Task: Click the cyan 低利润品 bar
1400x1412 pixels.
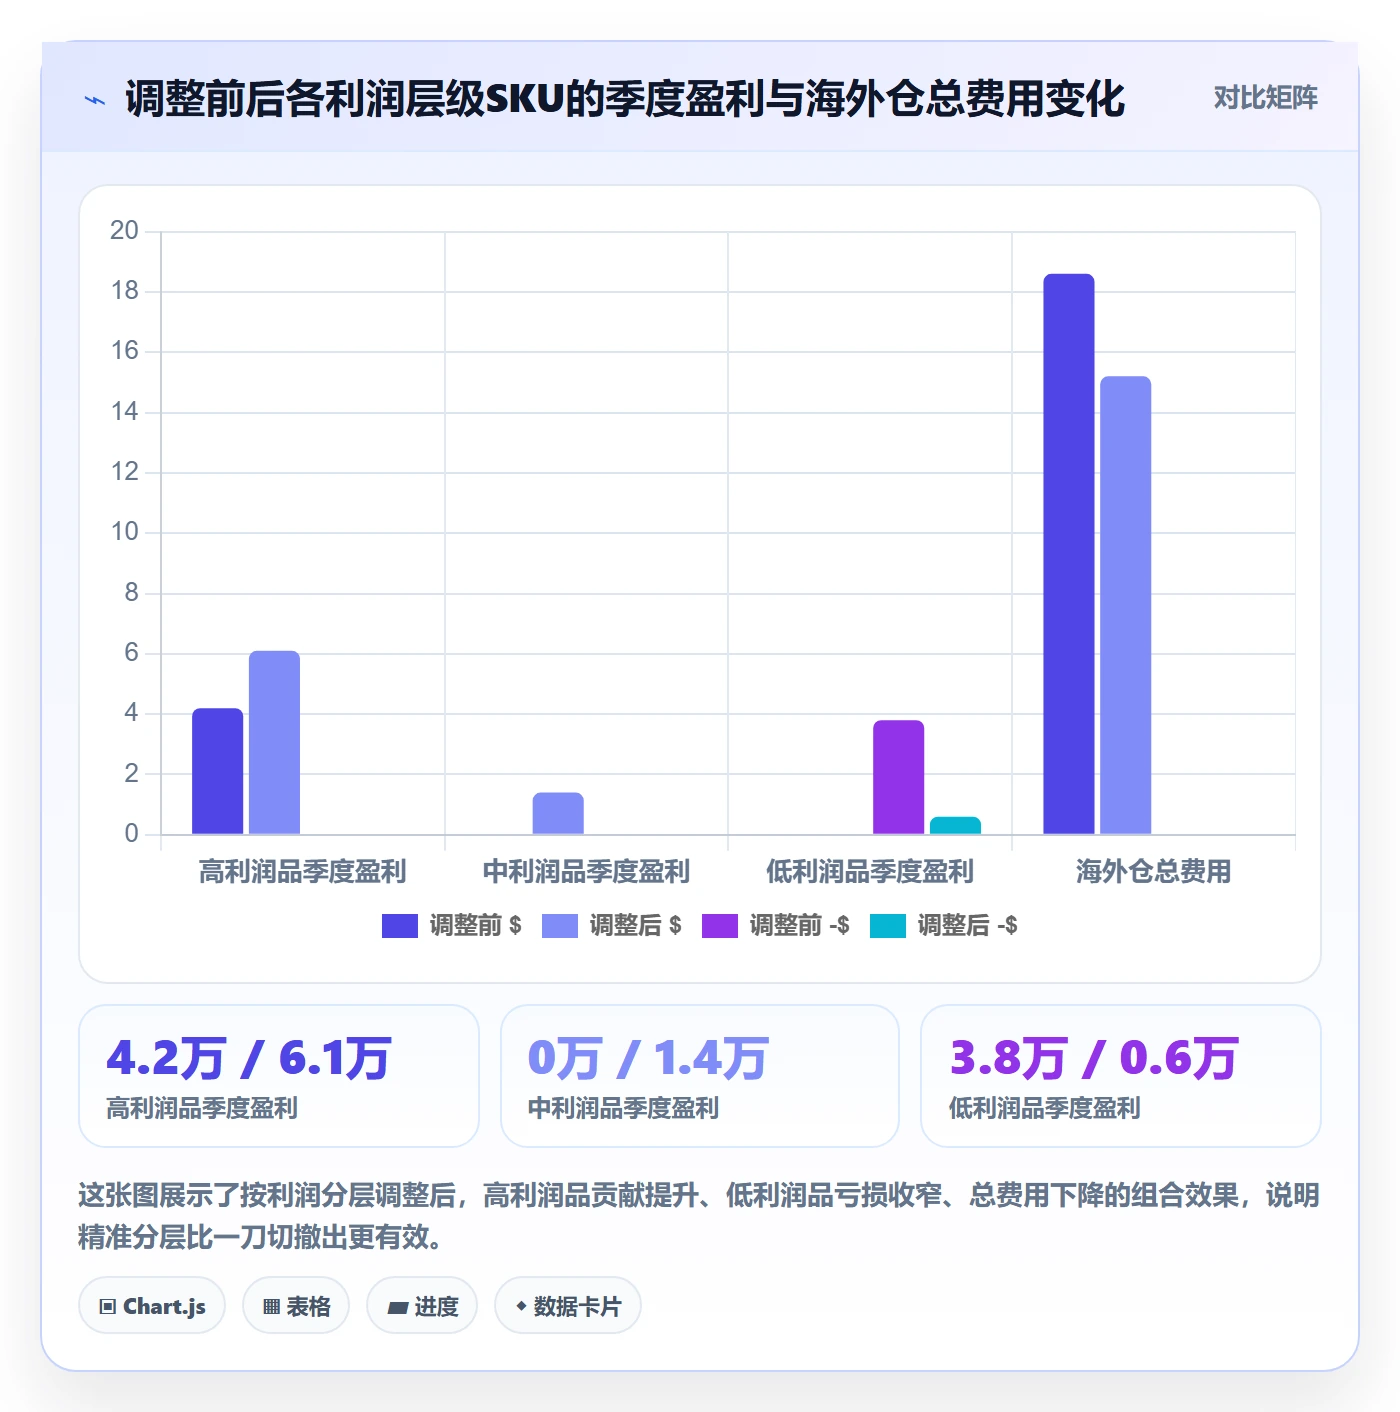Action: 955,825
